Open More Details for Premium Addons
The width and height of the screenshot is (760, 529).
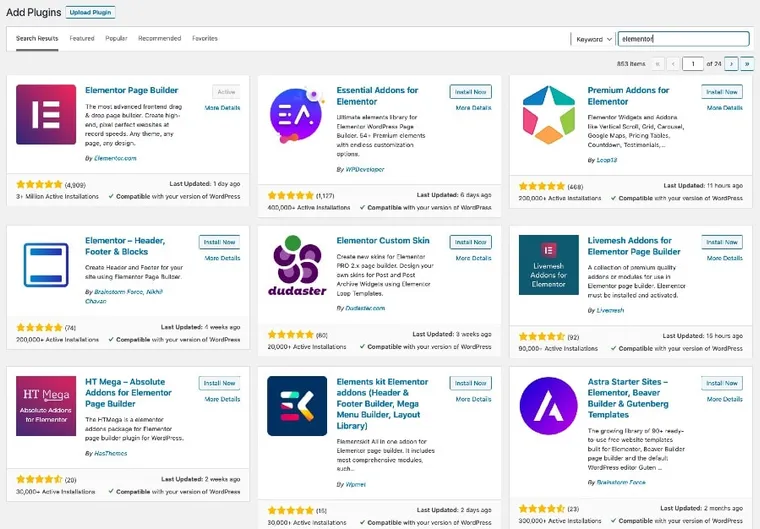[x=725, y=108]
